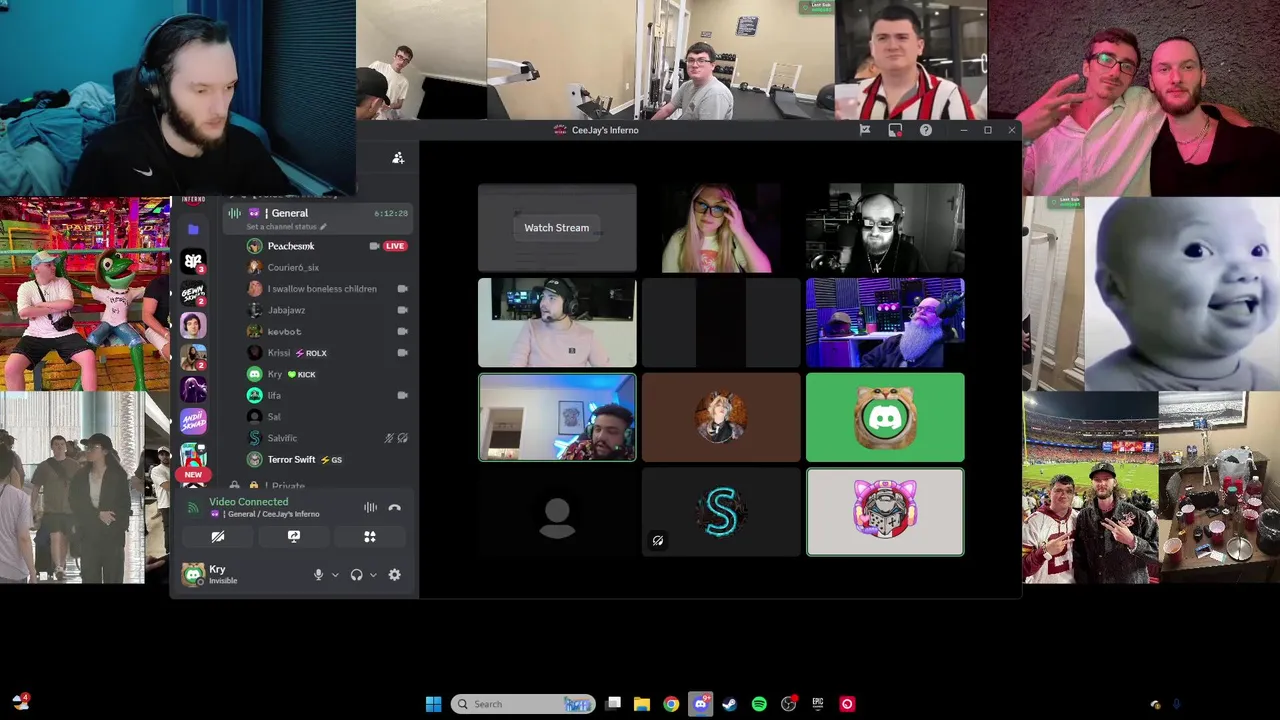The image size is (1280, 720).
Task: Open the Andii Skwad server icon
Action: [x=193, y=421]
